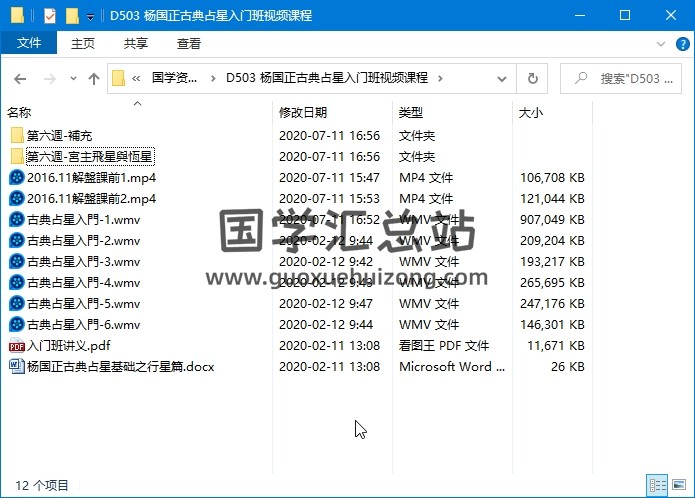Click the folder icon of 第六週-宮主飛星與恆星
695x498 pixels.
point(17,156)
